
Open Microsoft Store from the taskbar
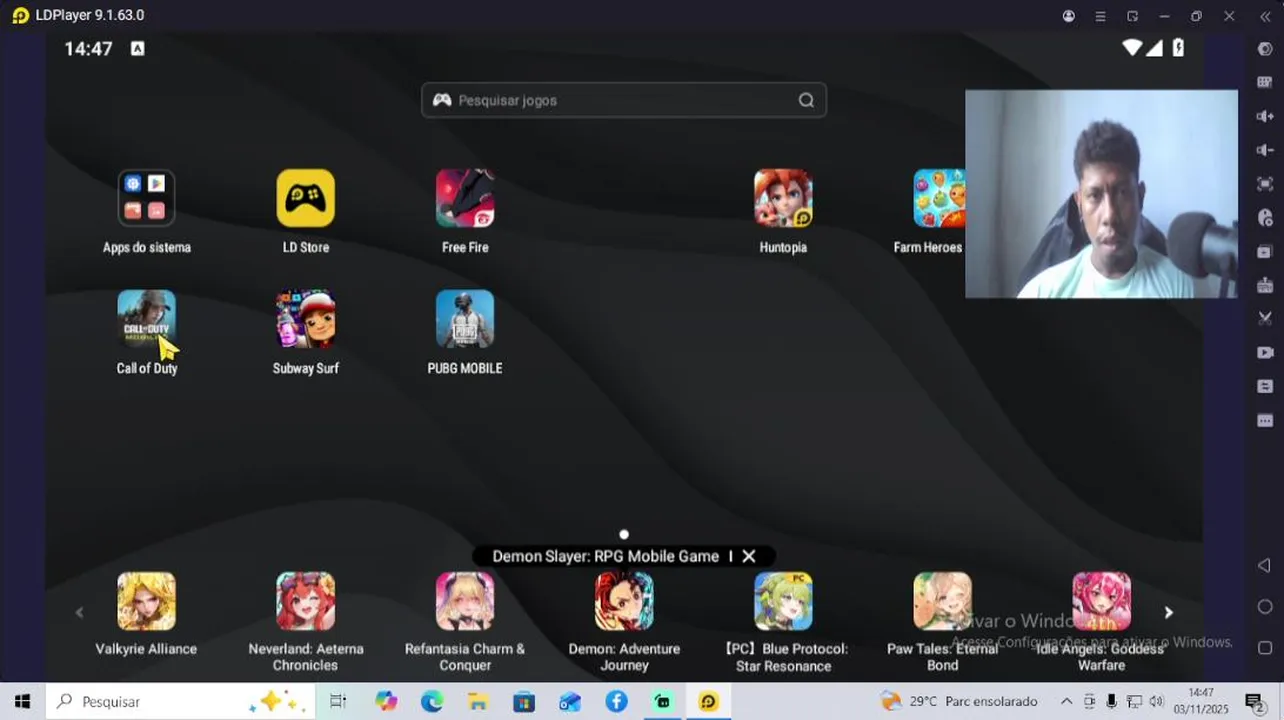click(x=524, y=701)
